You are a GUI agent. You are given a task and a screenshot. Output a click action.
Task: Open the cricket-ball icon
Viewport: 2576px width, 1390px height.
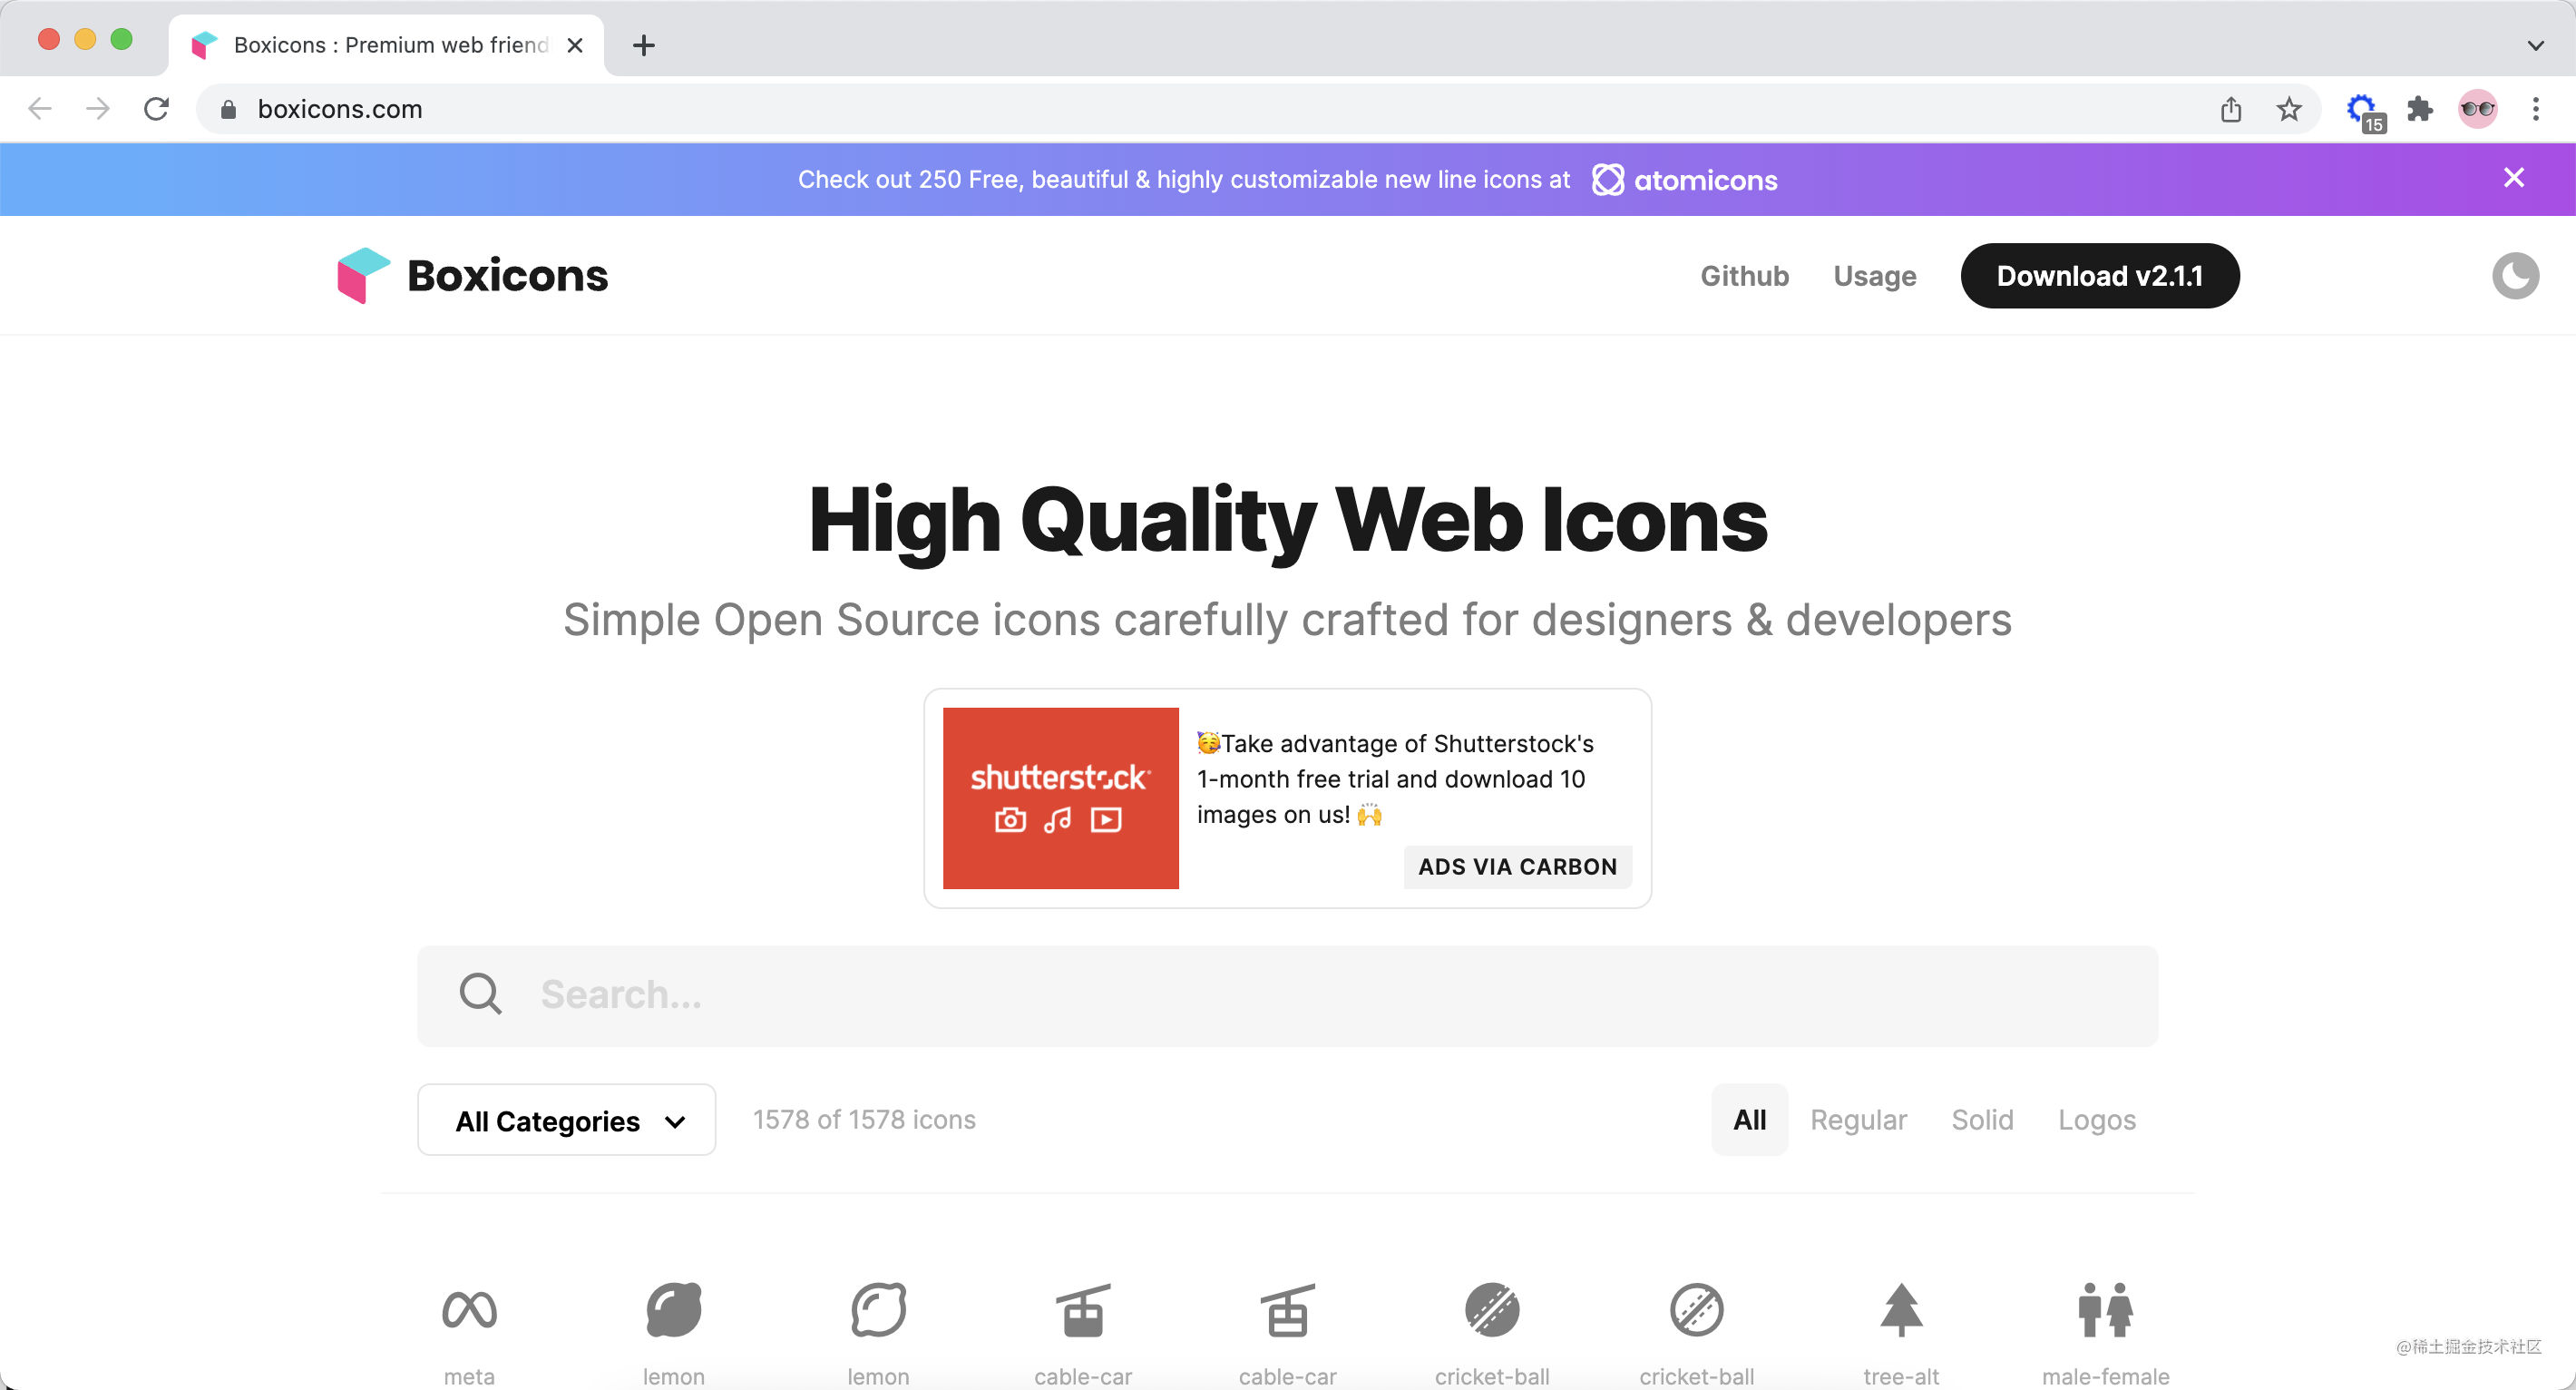coord(1492,1311)
